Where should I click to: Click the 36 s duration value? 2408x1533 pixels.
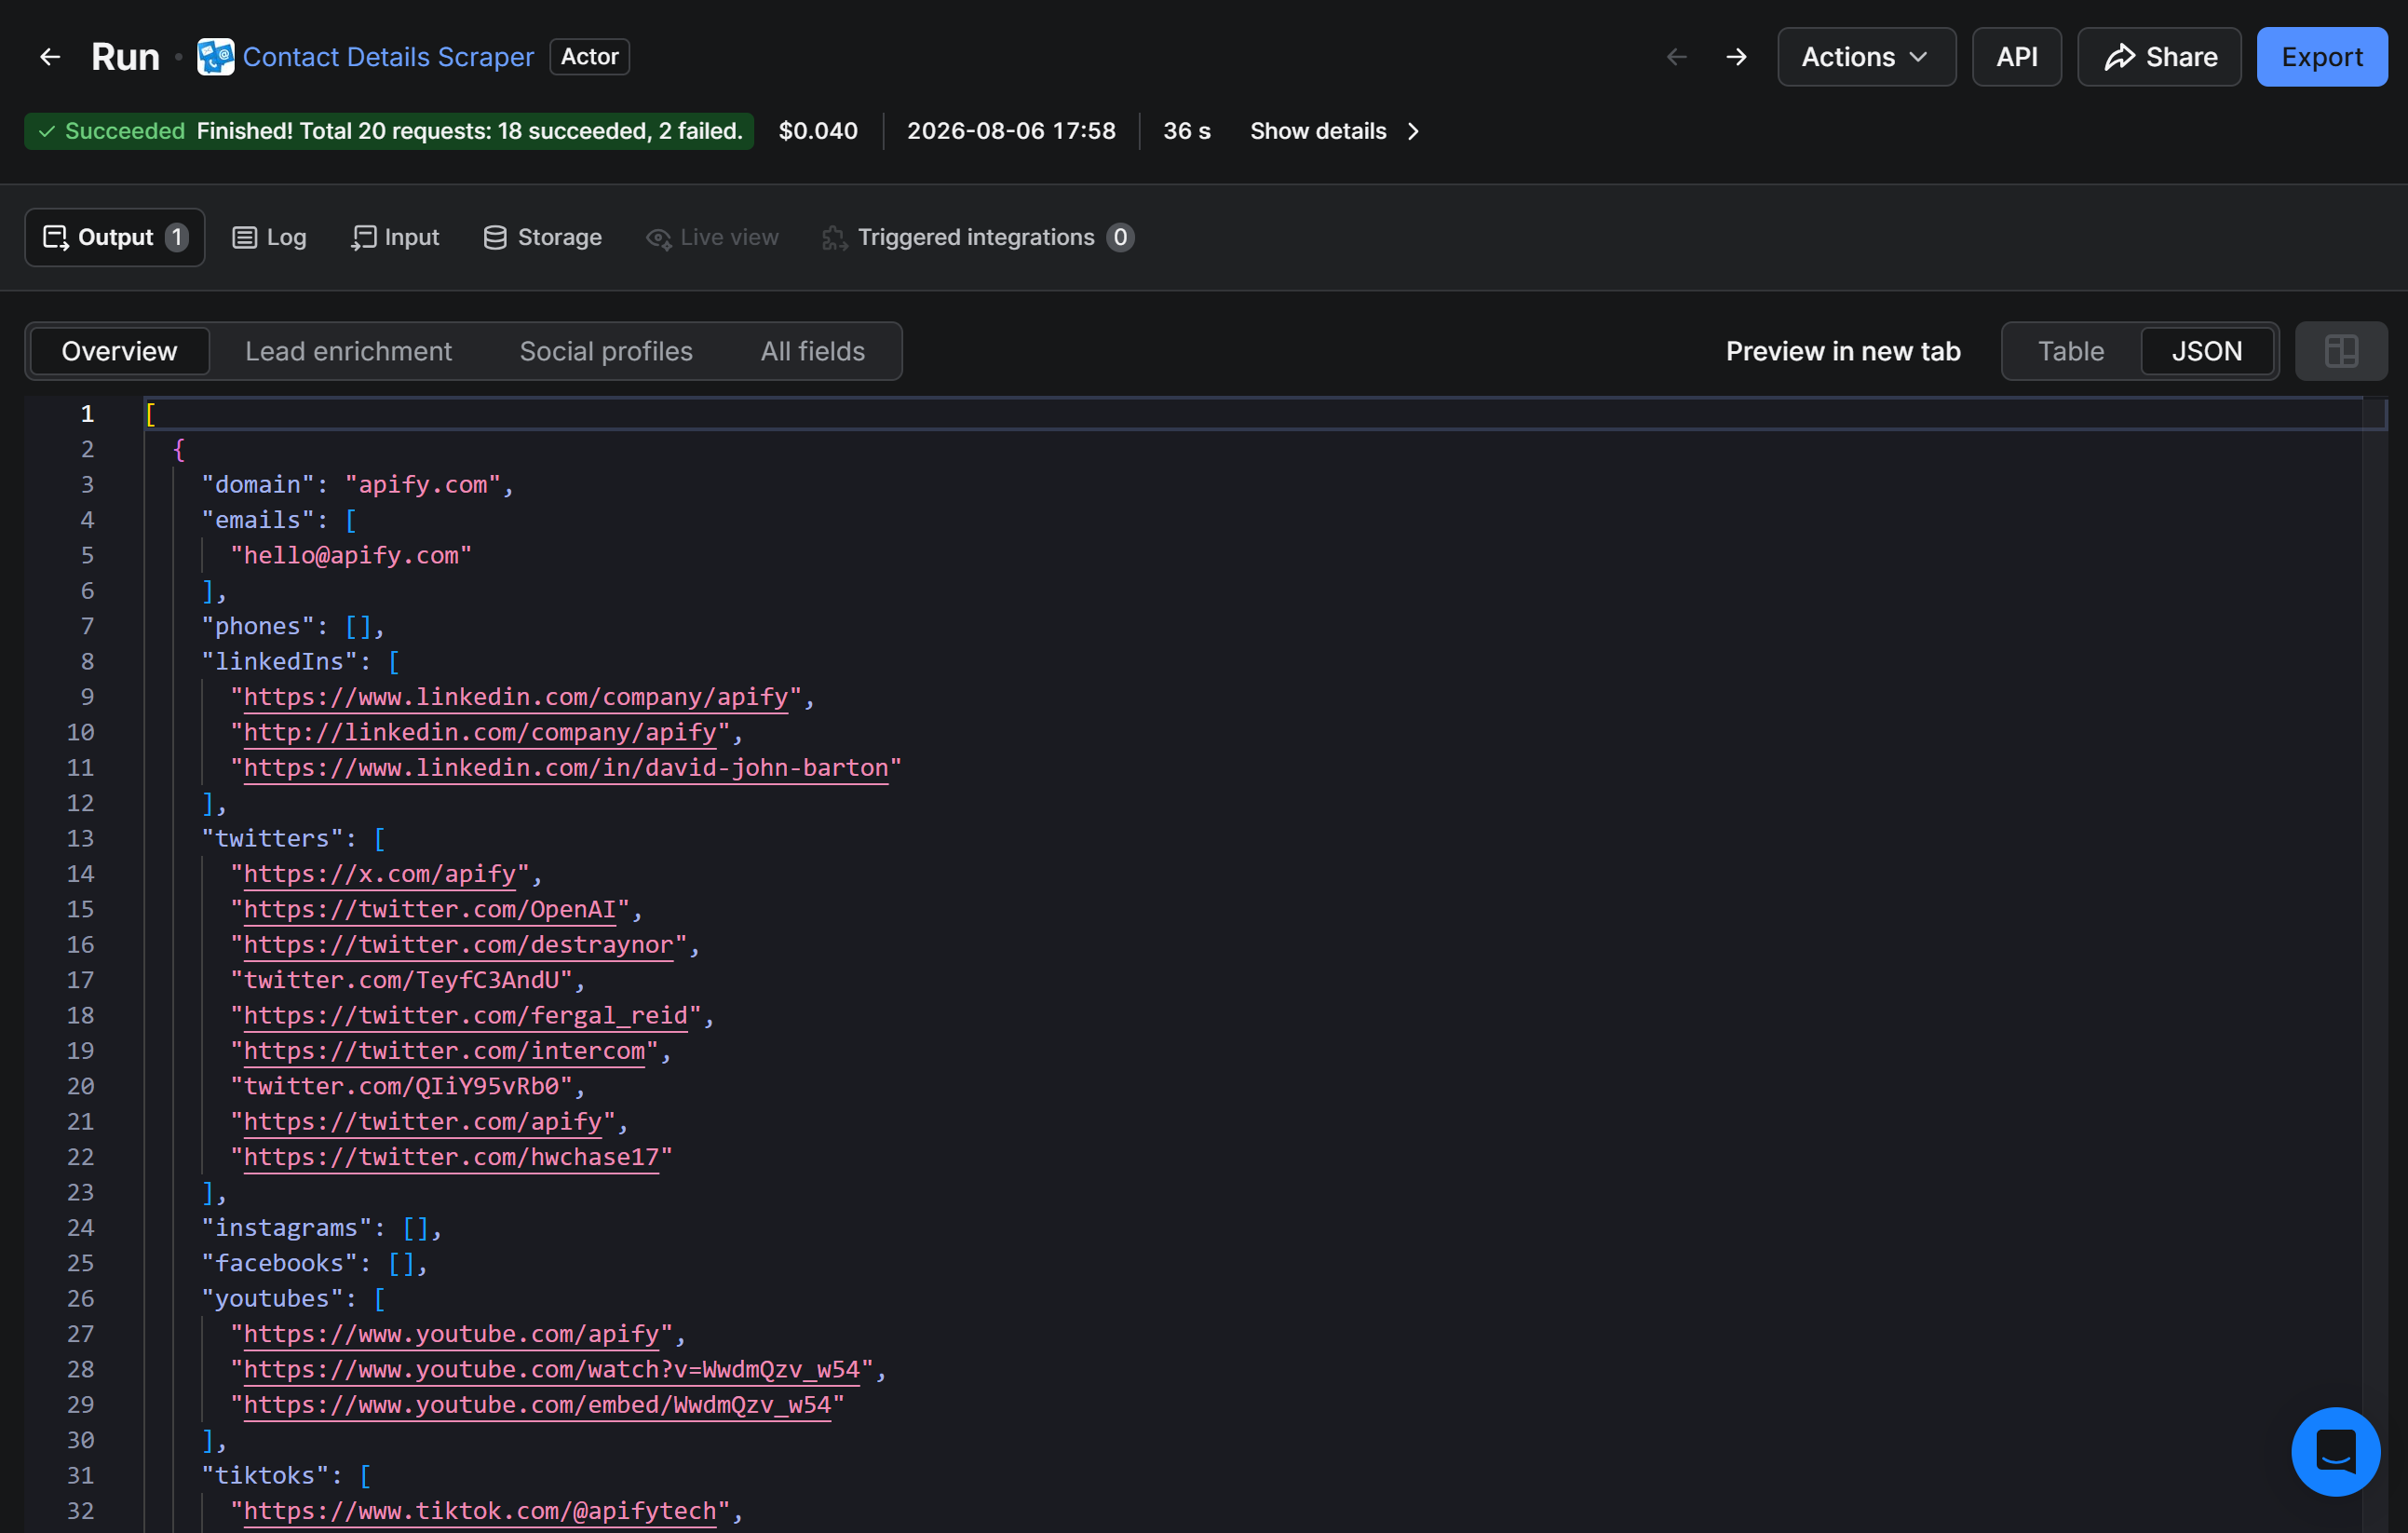click(1187, 131)
